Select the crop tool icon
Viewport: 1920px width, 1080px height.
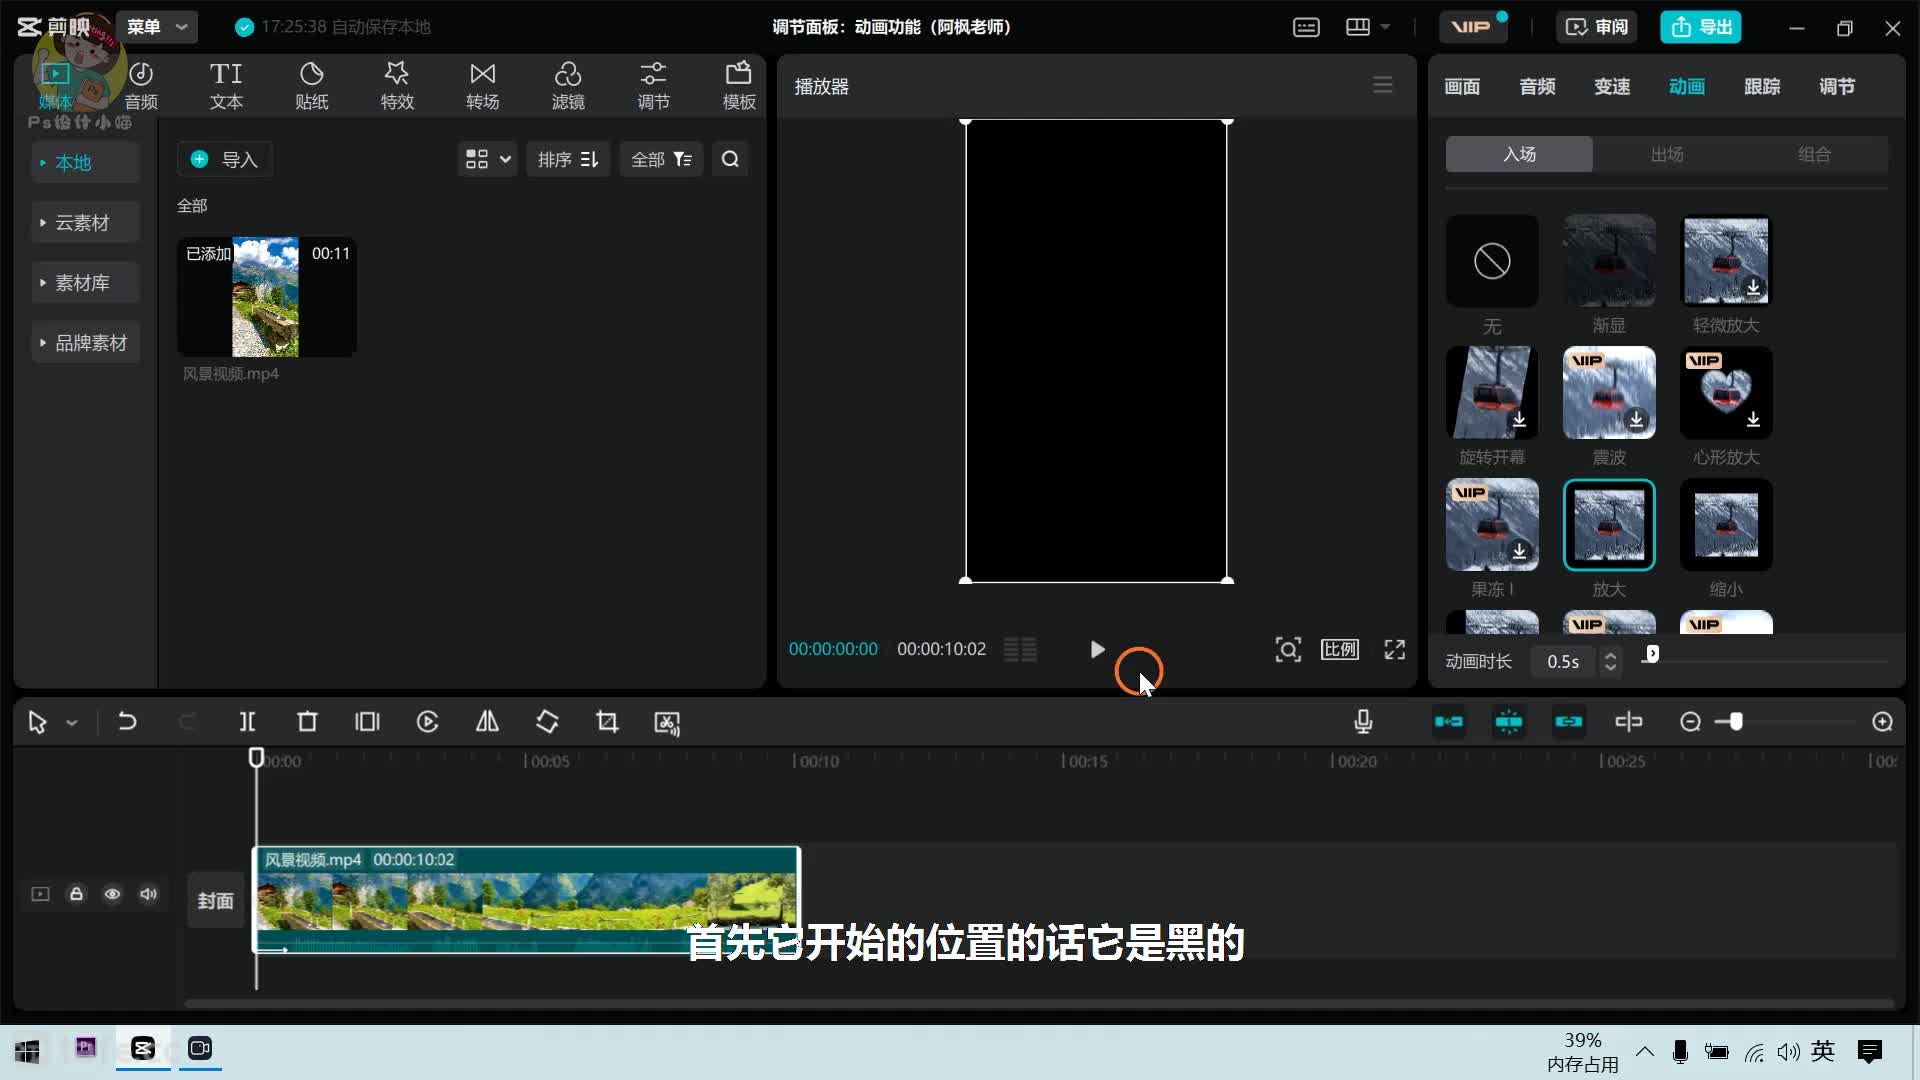click(x=607, y=721)
